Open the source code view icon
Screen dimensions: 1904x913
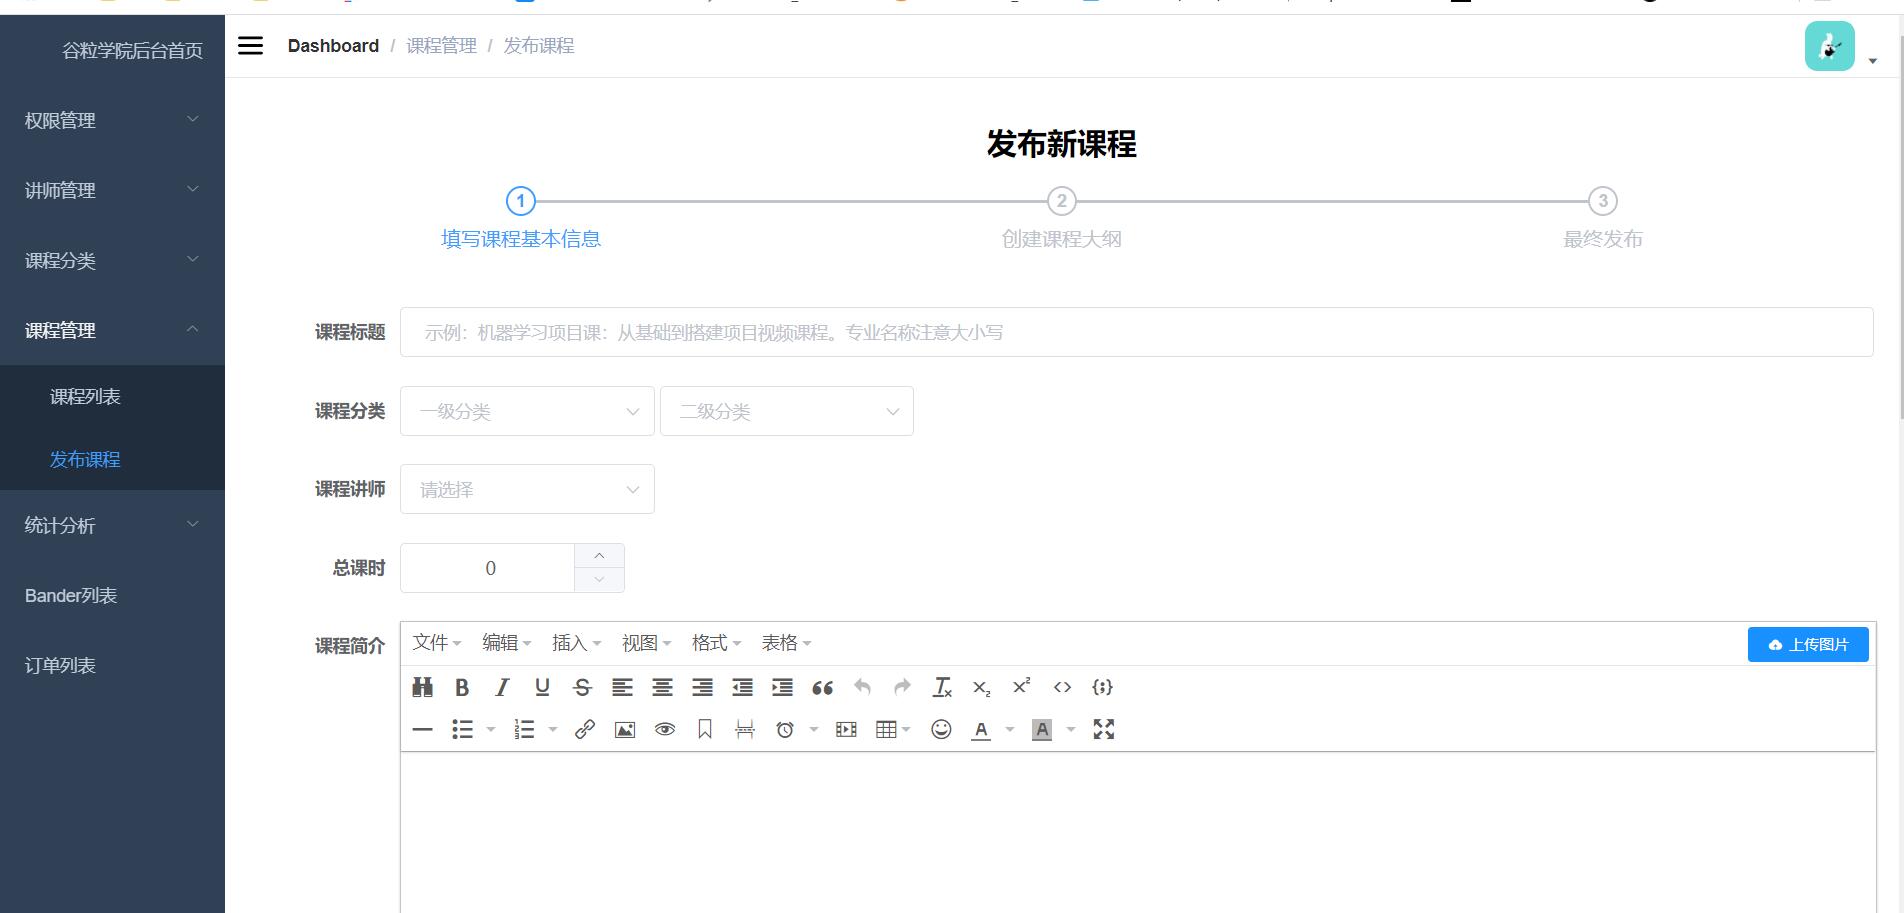tap(1062, 687)
